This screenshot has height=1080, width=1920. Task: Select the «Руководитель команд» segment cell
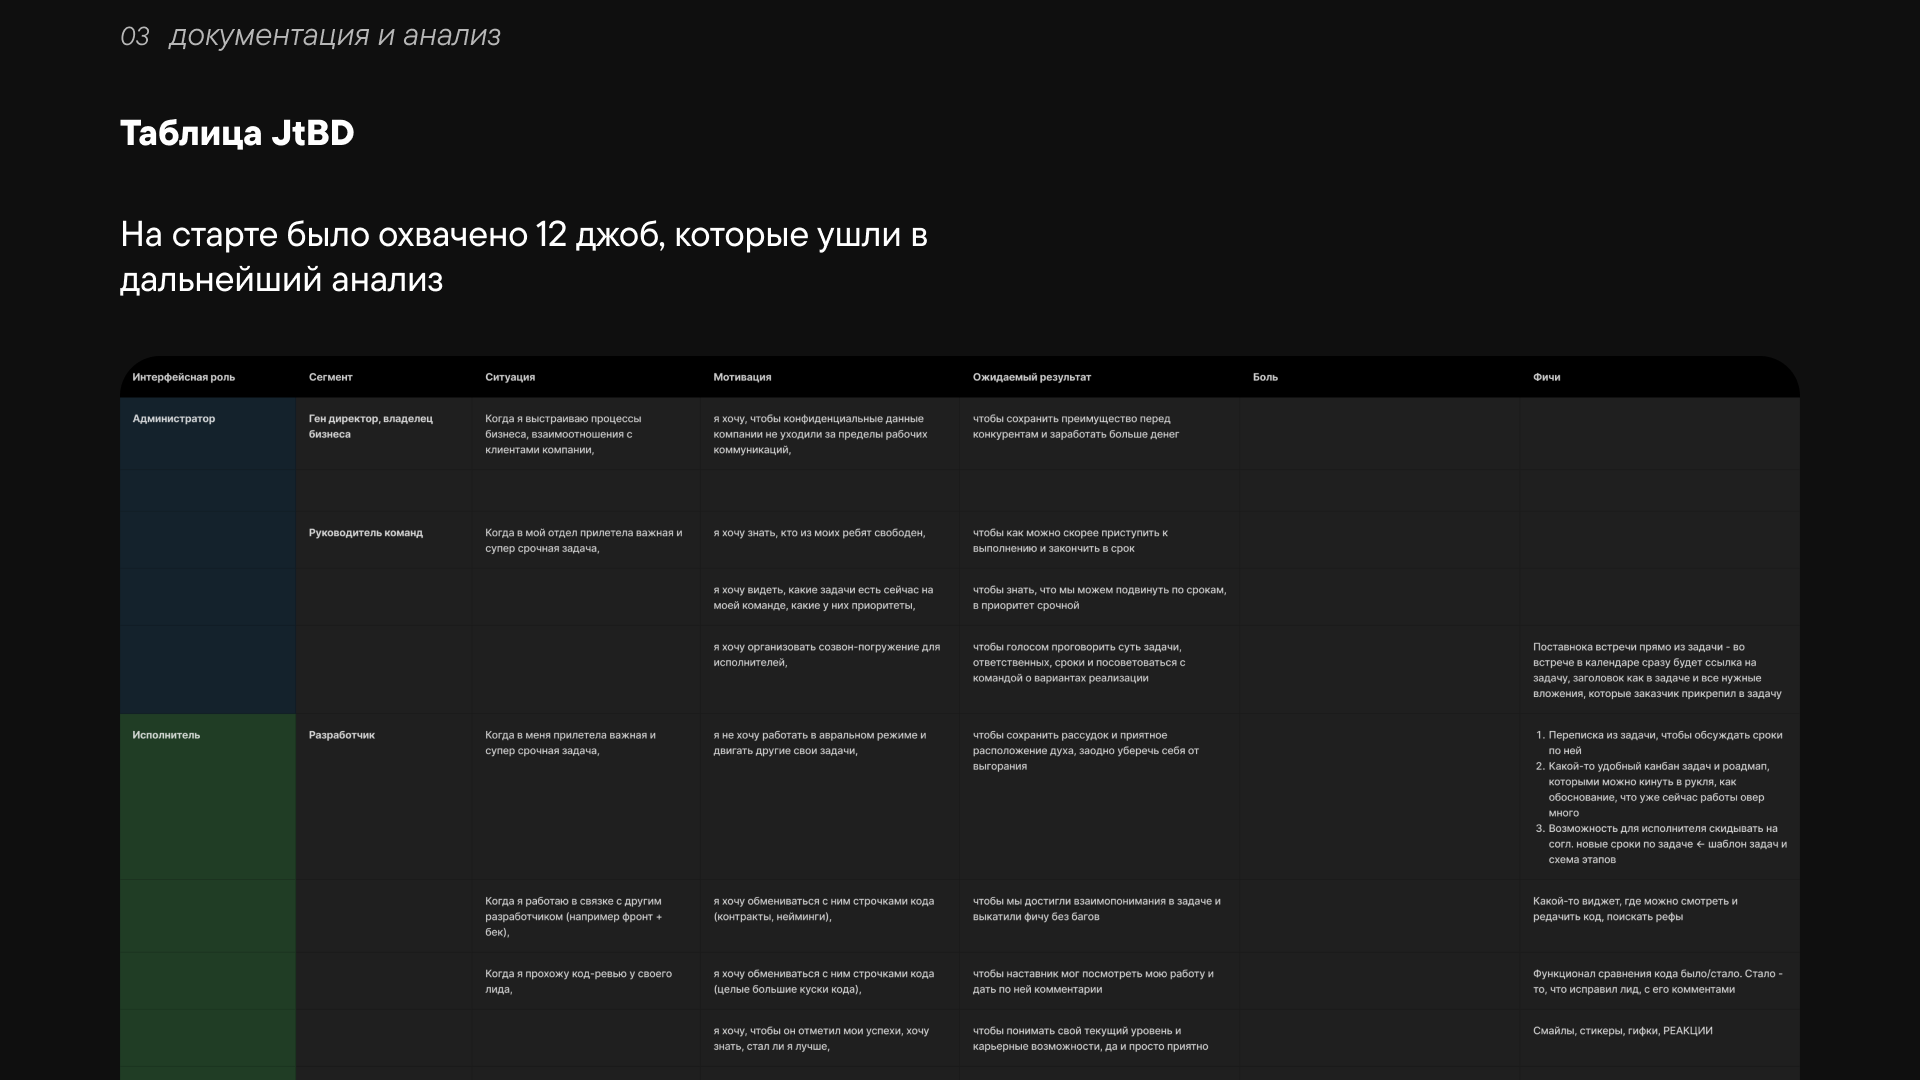(x=366, y=532)
